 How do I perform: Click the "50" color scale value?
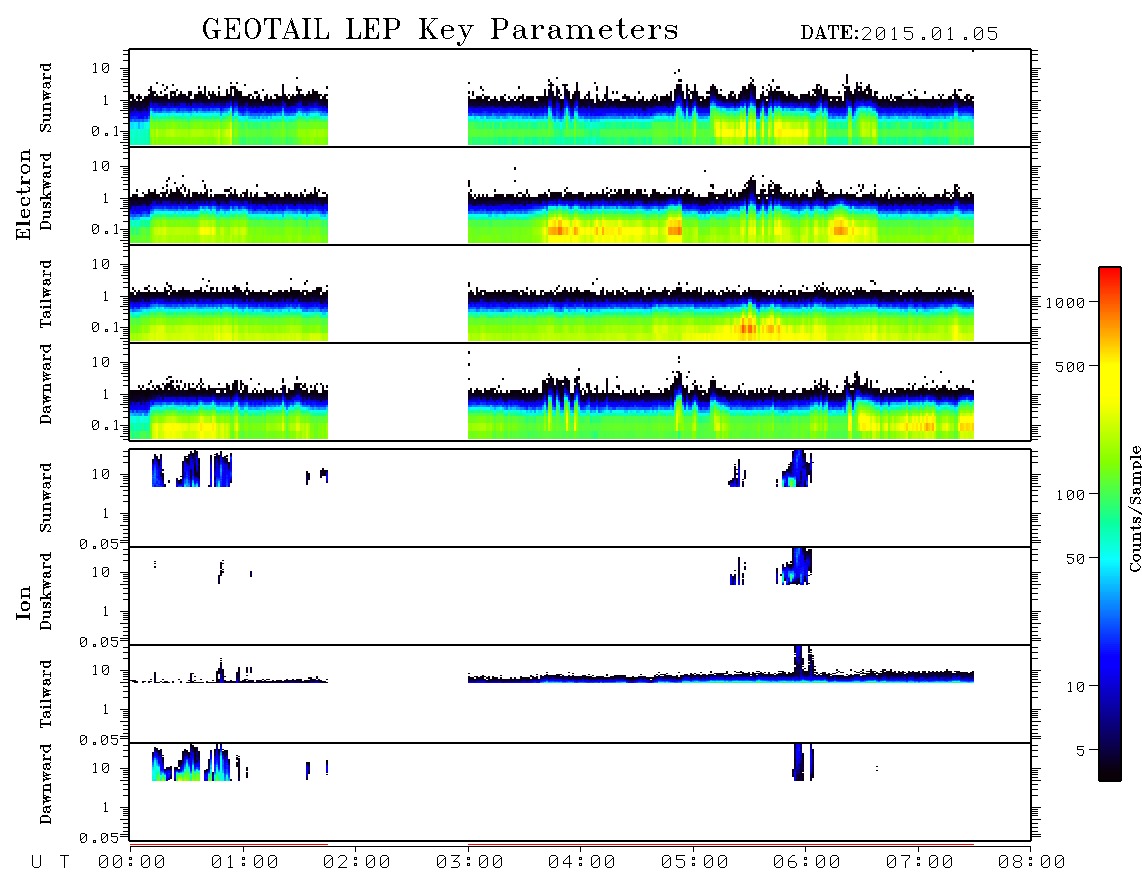click(1075, 559)
